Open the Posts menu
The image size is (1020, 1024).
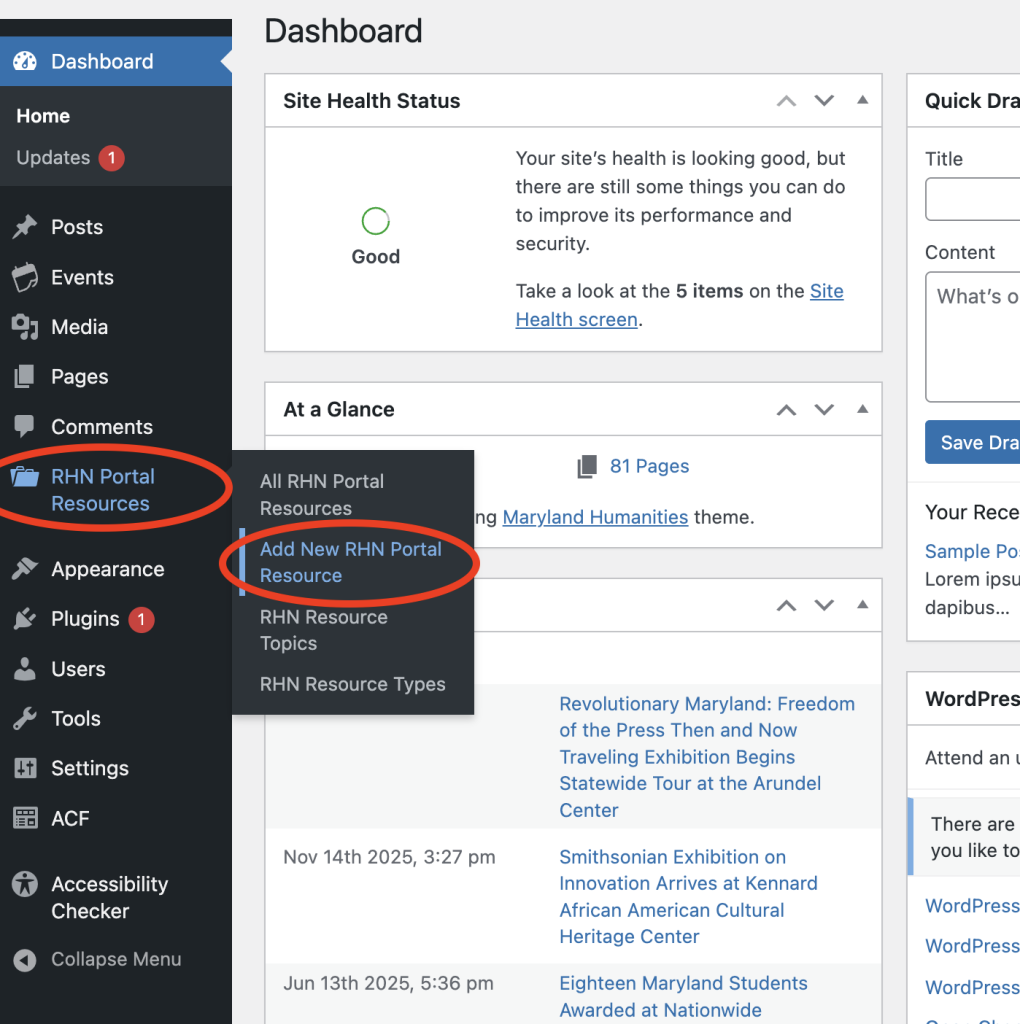pyautogui.click(x=77, y=227)
